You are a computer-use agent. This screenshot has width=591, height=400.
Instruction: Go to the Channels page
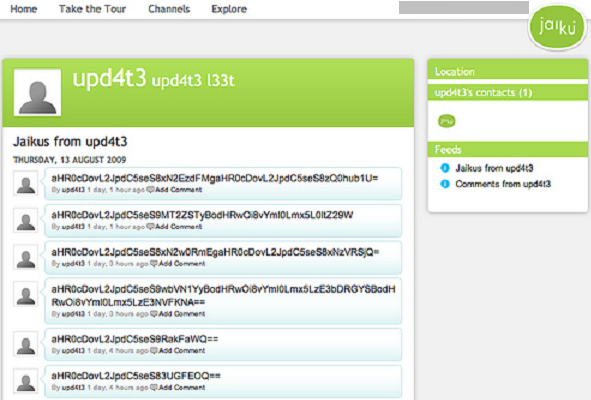[x=169, y=9]
